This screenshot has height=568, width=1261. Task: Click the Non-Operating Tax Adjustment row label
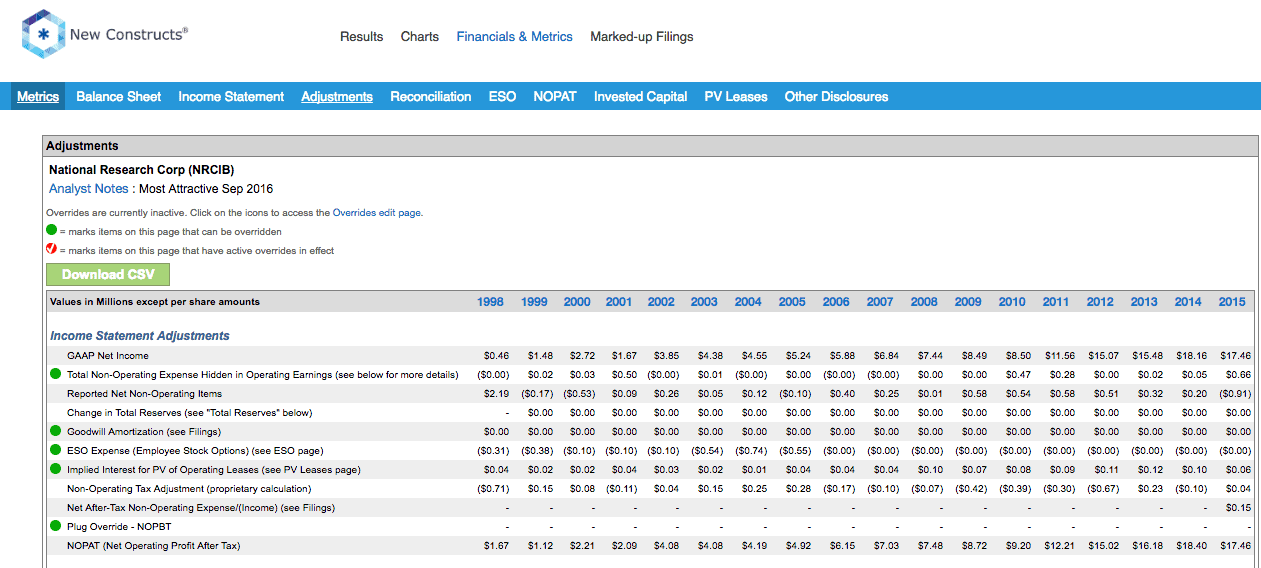click(x=189, y=489)
